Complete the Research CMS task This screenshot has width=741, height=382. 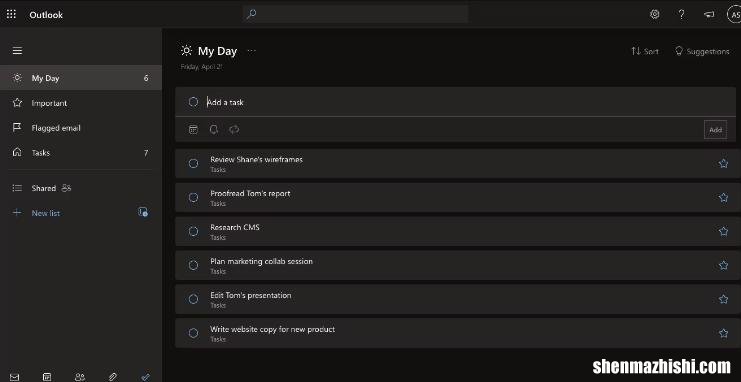coord(193,231)
